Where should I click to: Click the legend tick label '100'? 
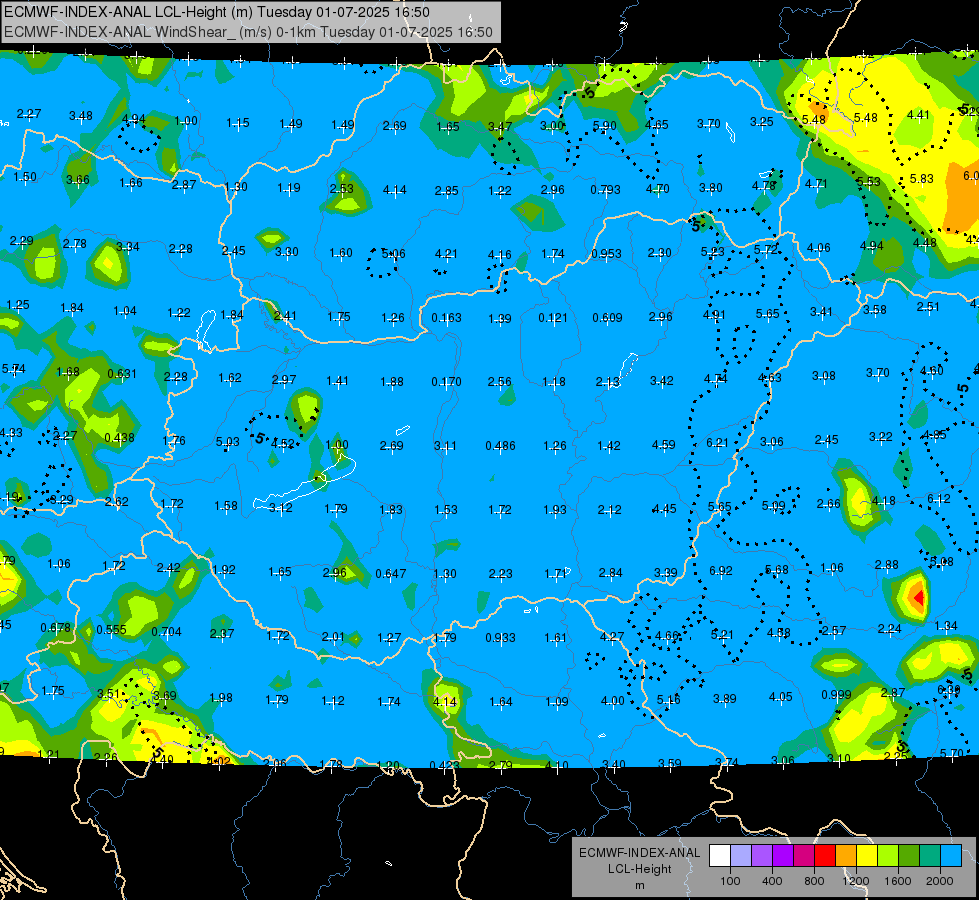(x=730, y=881)
